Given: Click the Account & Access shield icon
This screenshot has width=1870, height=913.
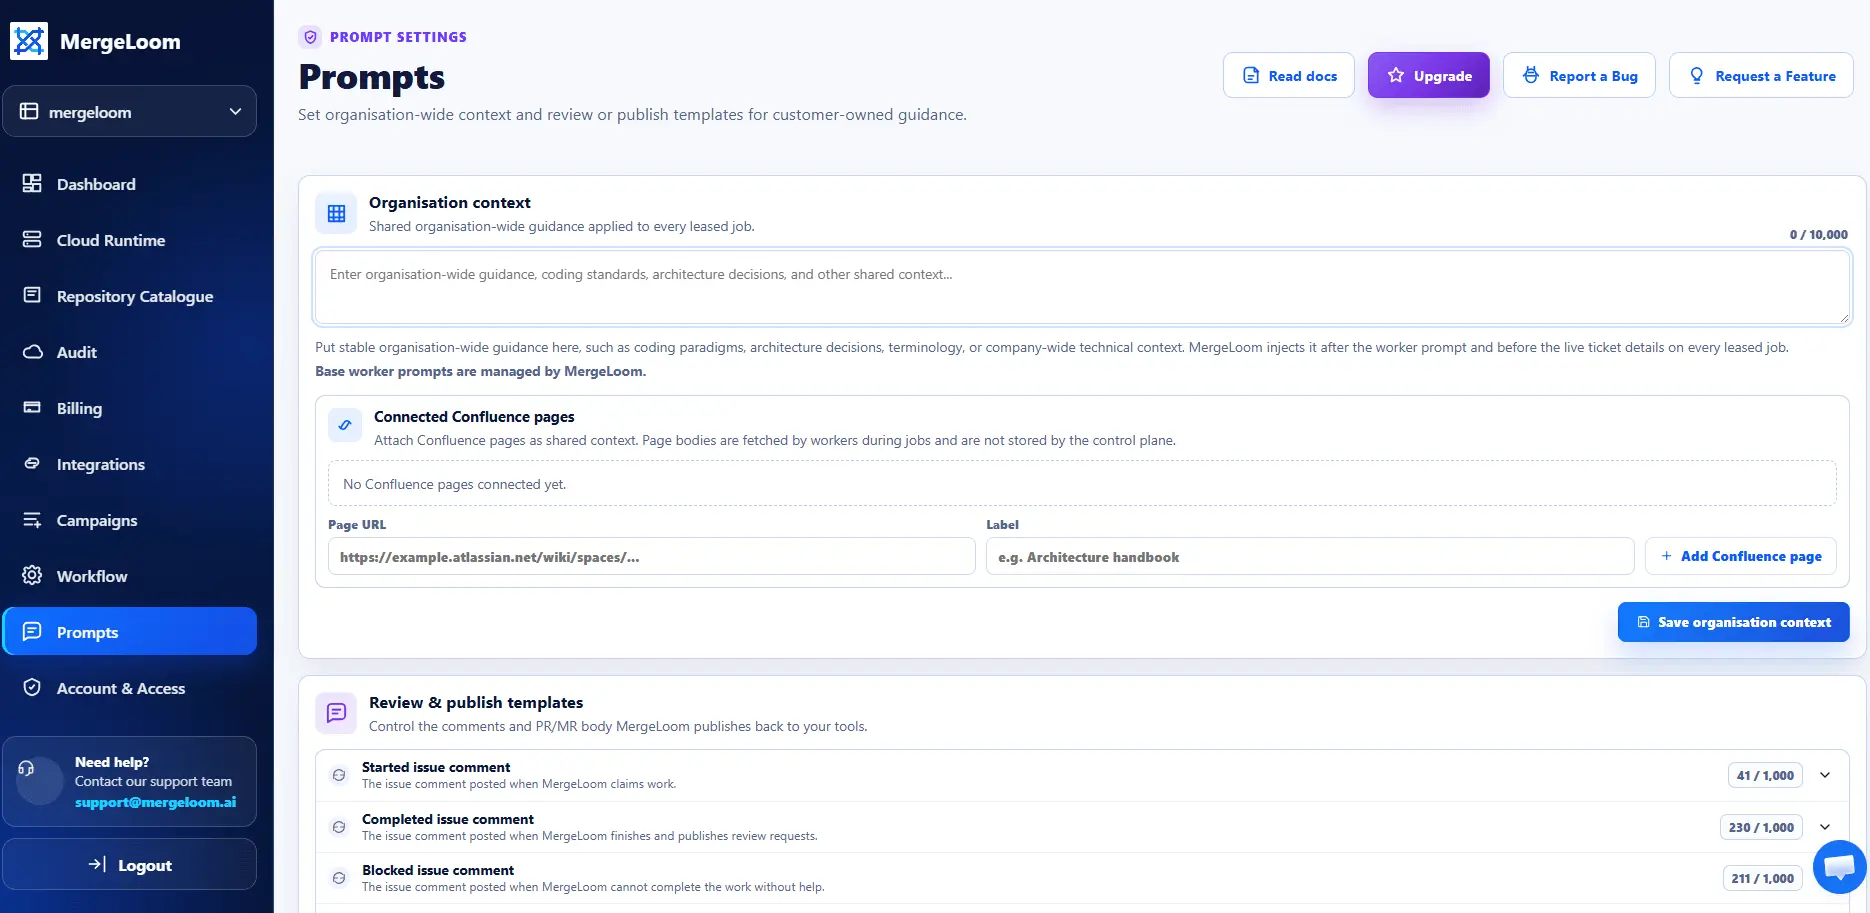Looking at the screenshot, I should coord(32,688).
